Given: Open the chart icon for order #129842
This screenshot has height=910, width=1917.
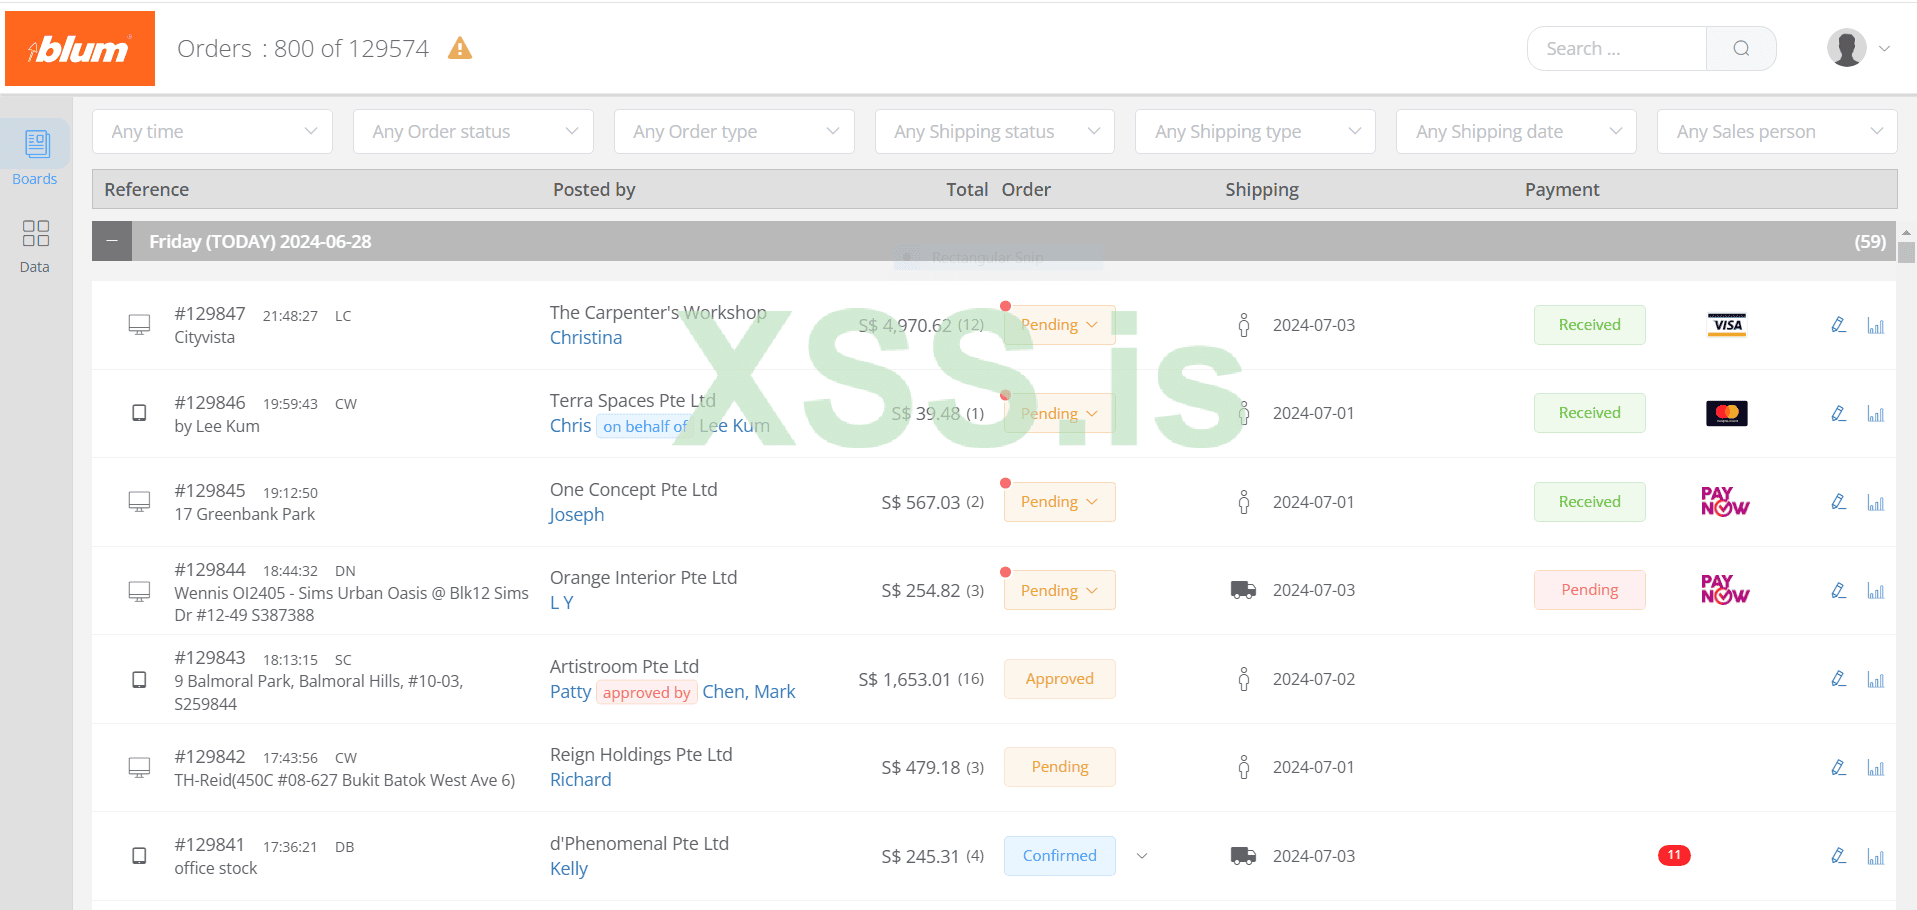Looking at the screenshot, I should tap(1875, 768).
